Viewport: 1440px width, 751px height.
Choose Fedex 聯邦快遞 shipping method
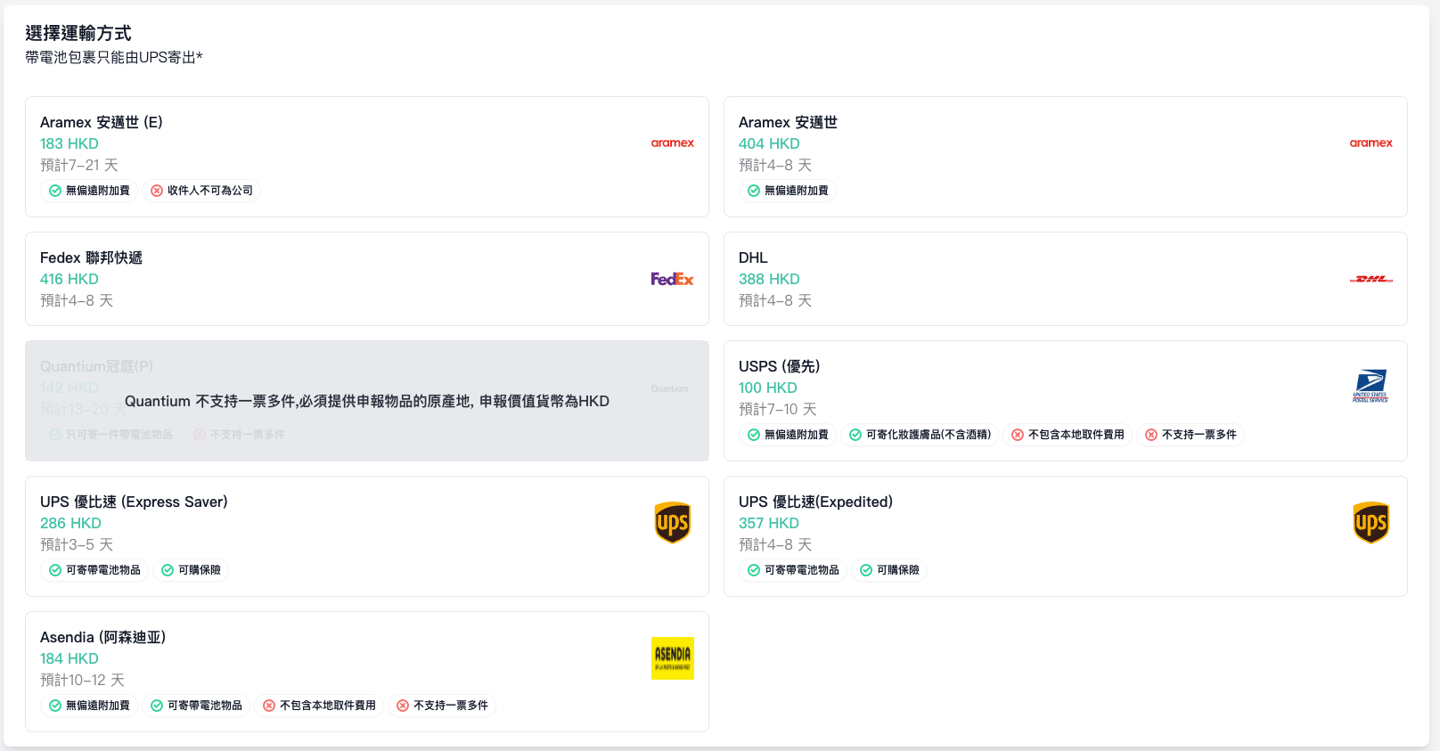91,258
